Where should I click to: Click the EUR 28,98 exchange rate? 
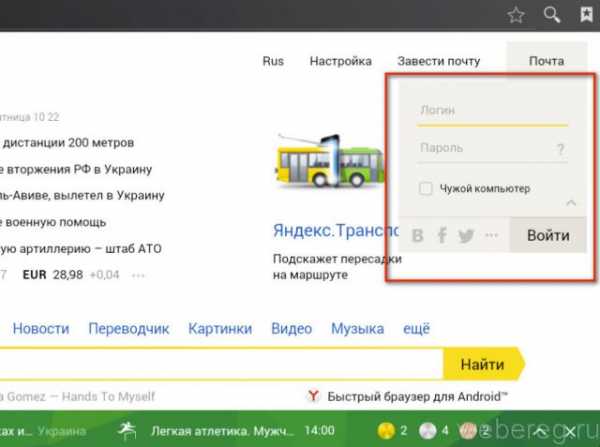(x=53, y=275)
